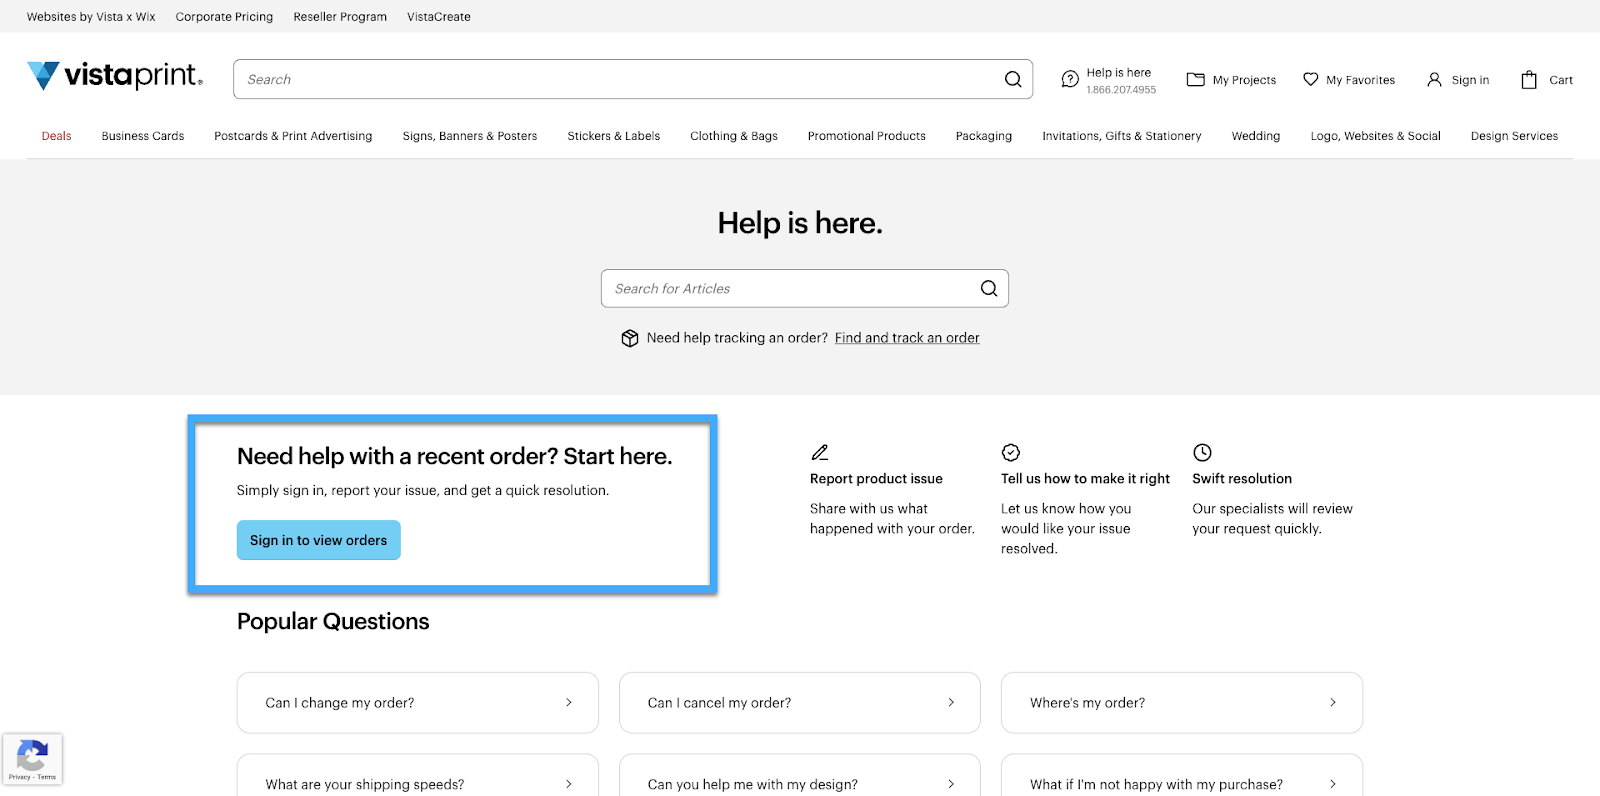Focus the top Search input field
Image resolution: width=1600 pixels, height=796 pixels.
click(633, 79)
